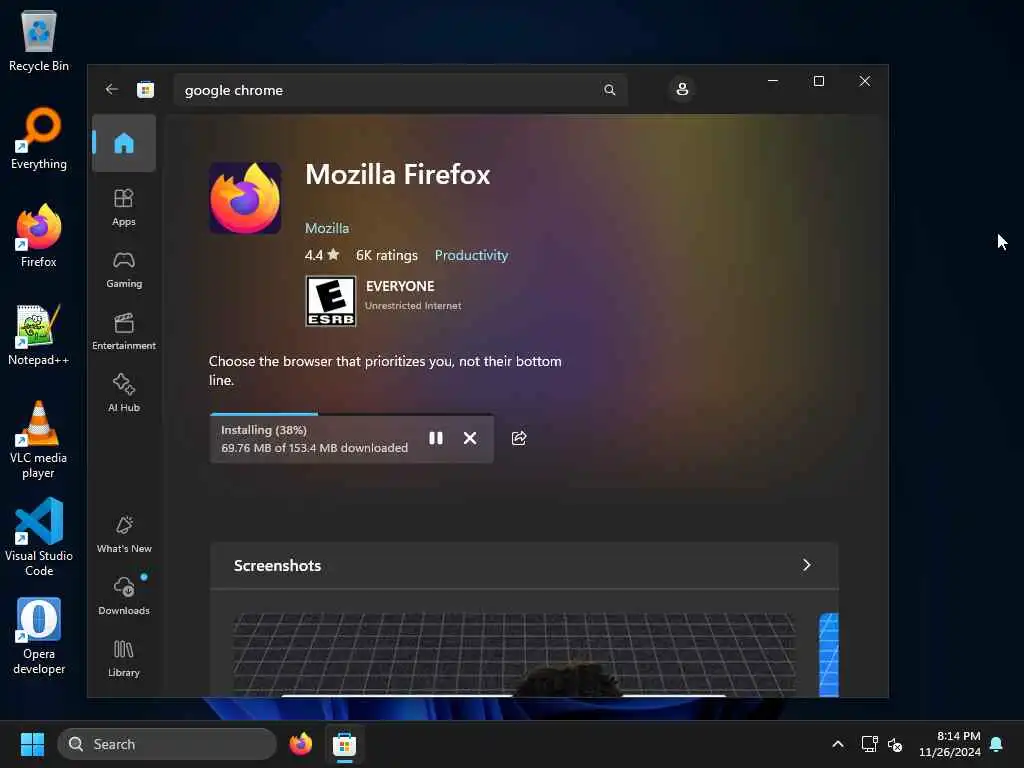Open the Apps section in sidebar
The image size is (1024, 768).
pos(124,207)
